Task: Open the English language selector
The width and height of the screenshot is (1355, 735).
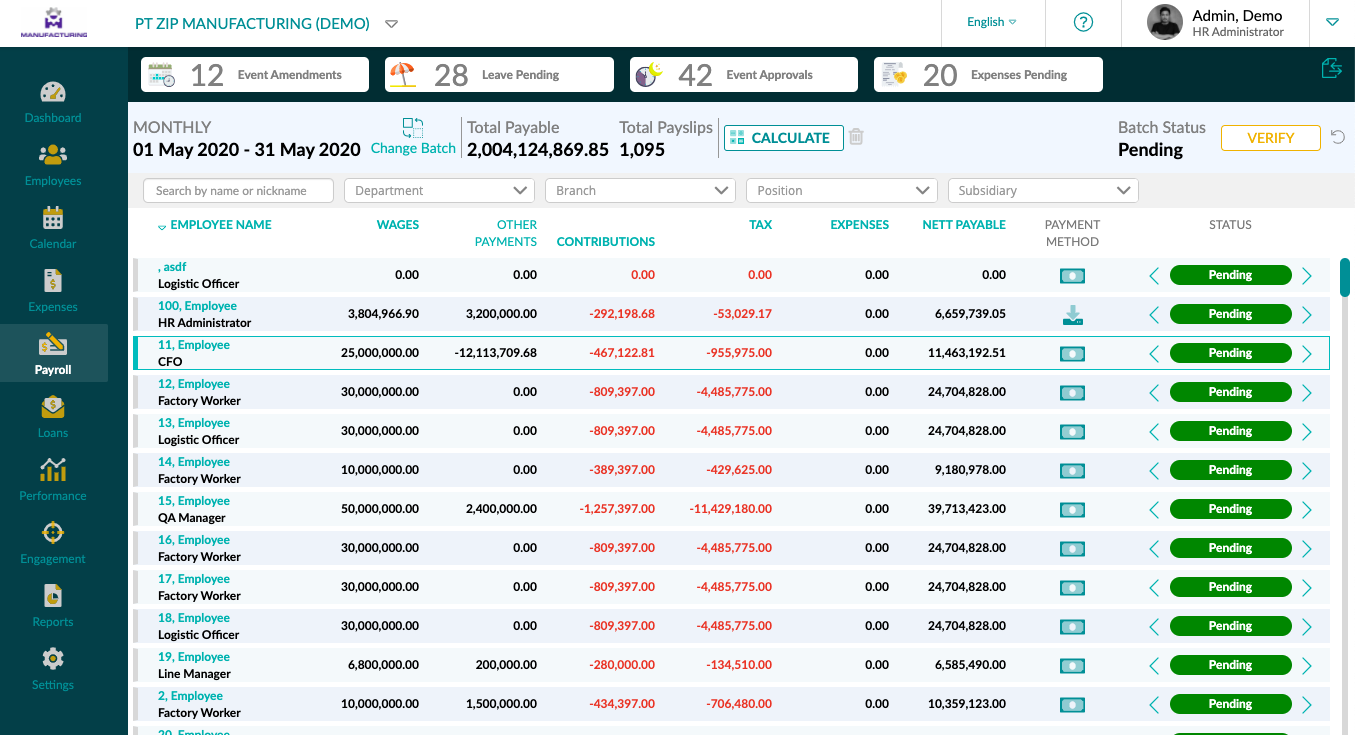Action: [x=991, y=22]
